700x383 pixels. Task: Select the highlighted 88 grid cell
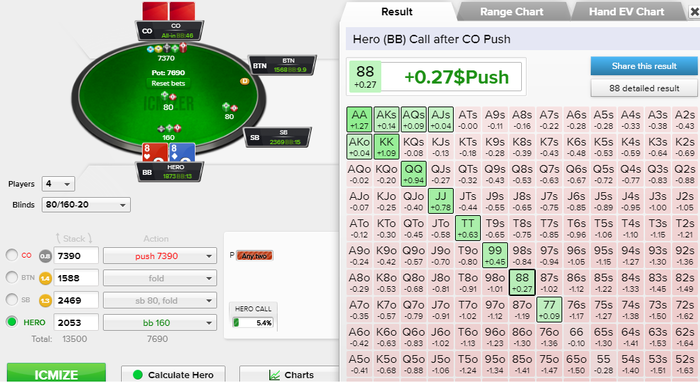coord(522,282)
